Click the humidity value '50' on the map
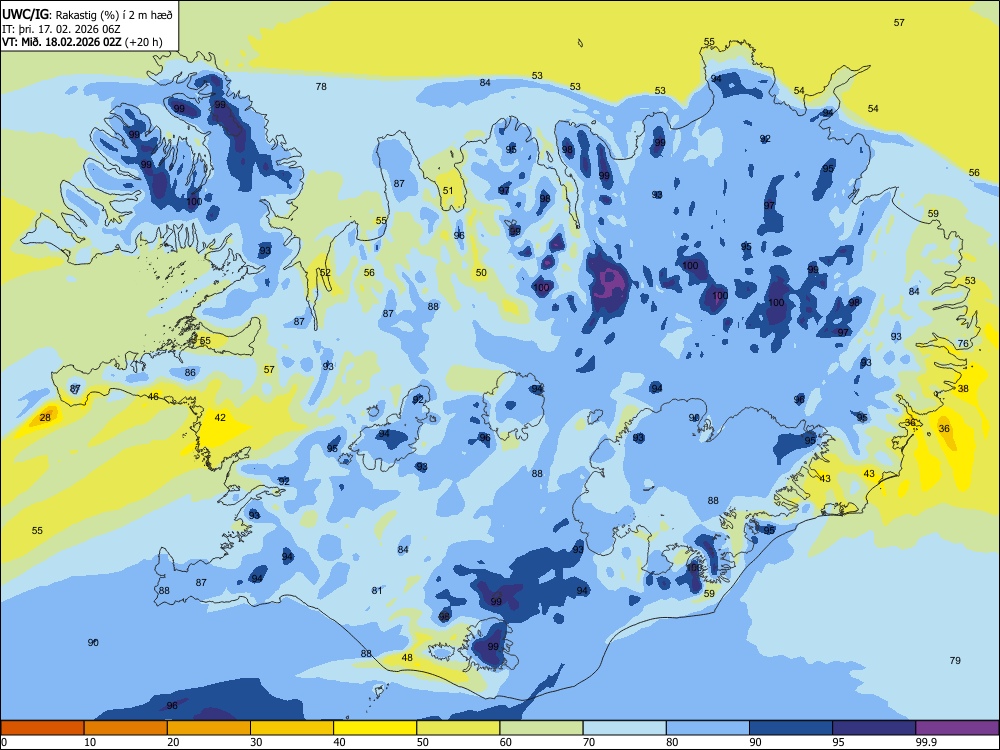 click(481, 272)
